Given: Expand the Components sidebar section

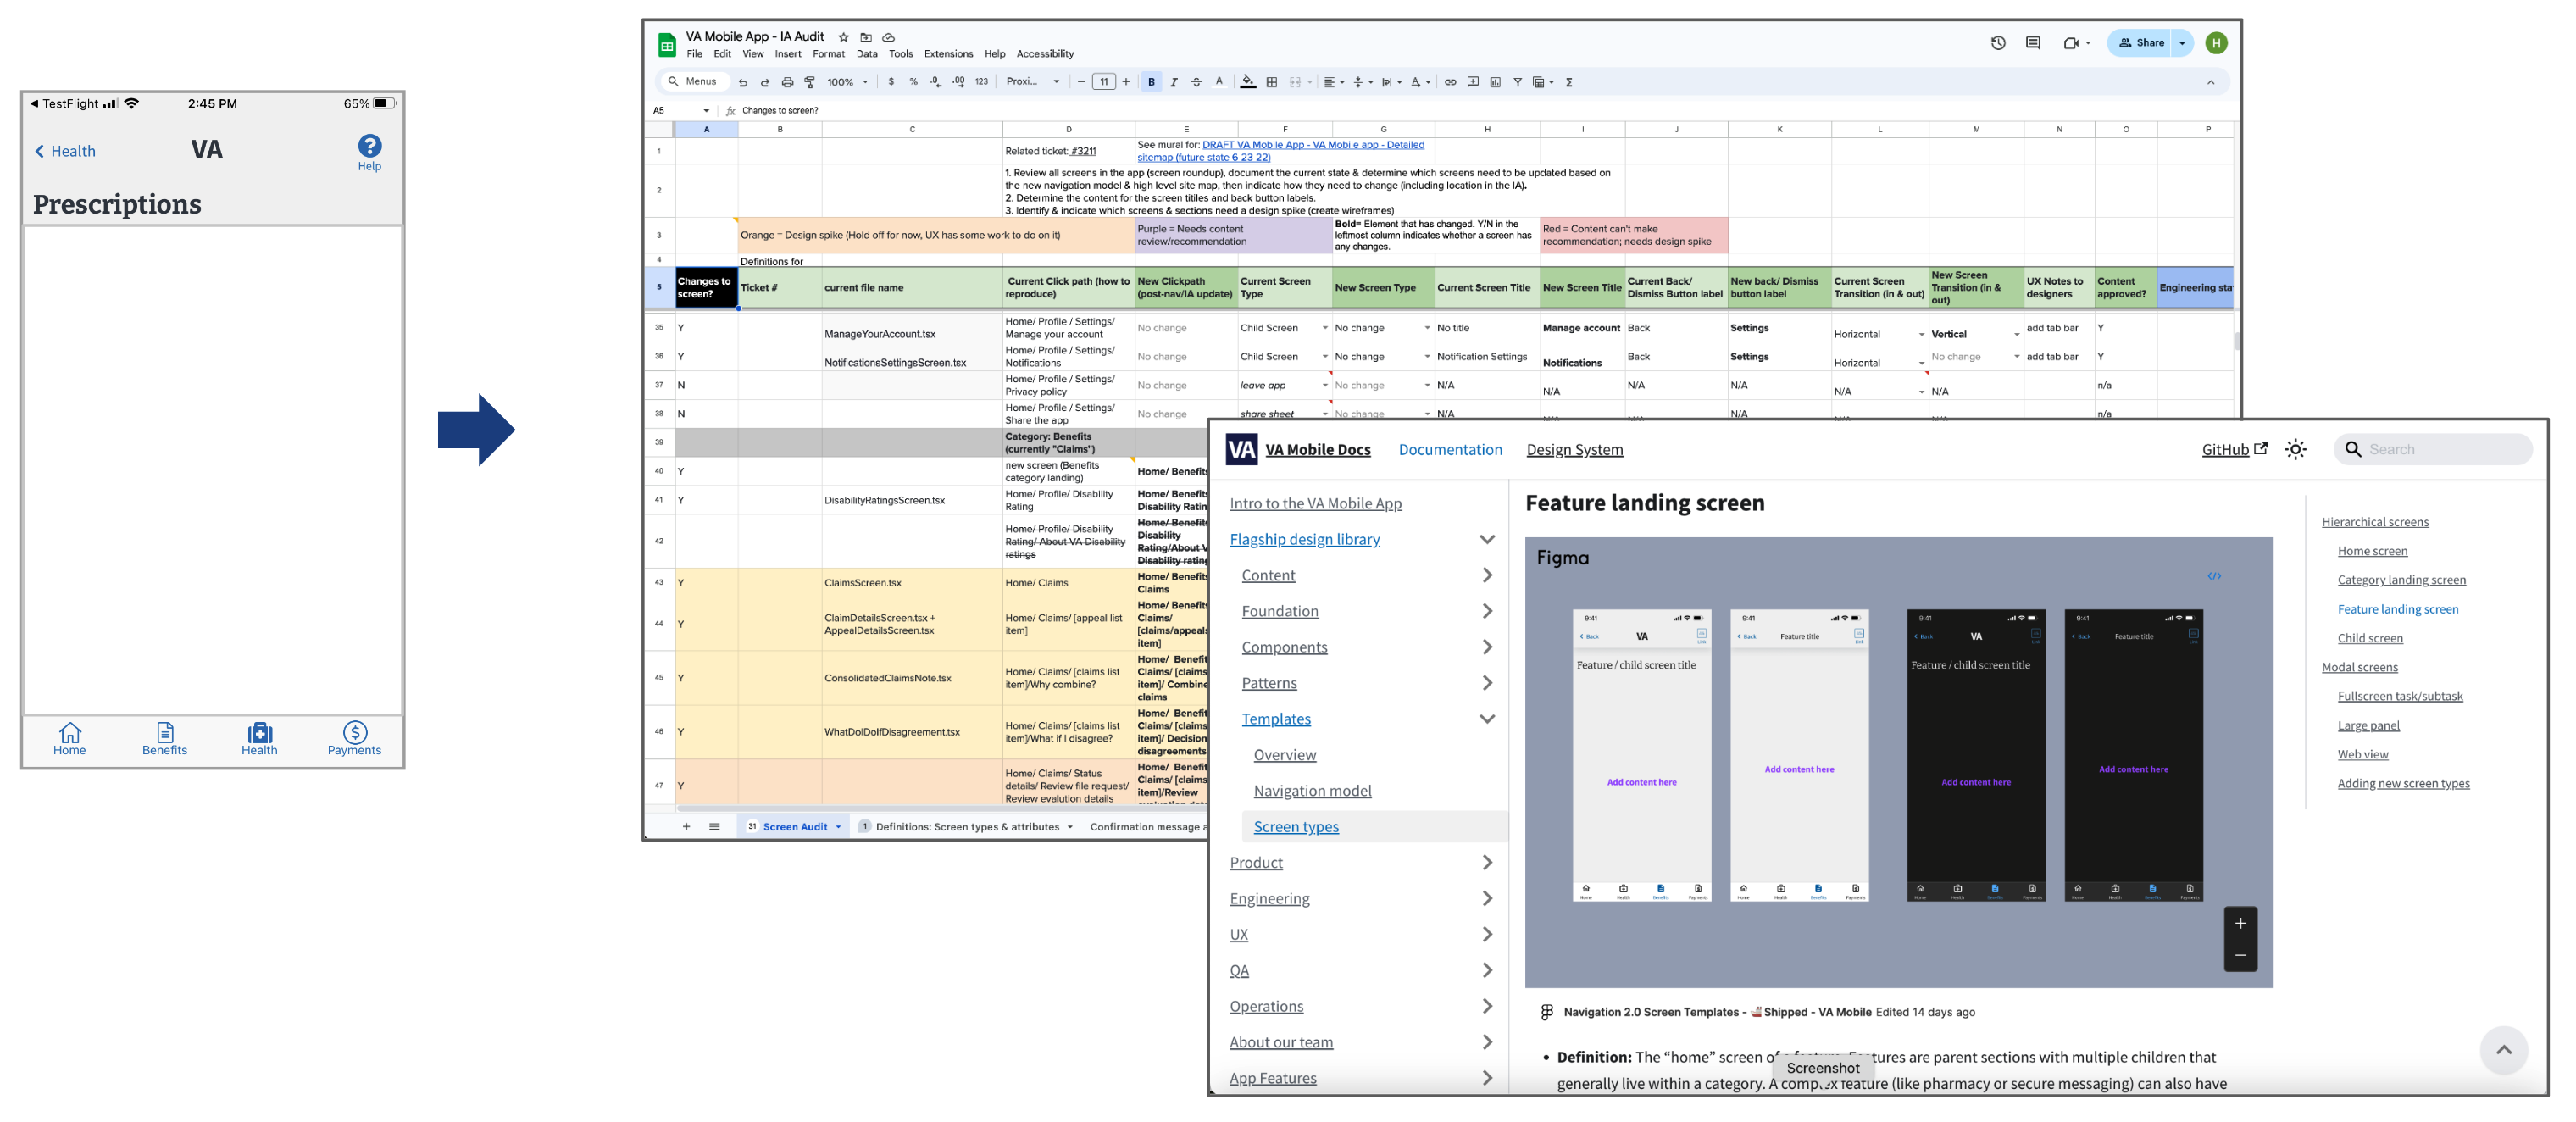Looking at the screenshot, I should tap(1487, 648).
